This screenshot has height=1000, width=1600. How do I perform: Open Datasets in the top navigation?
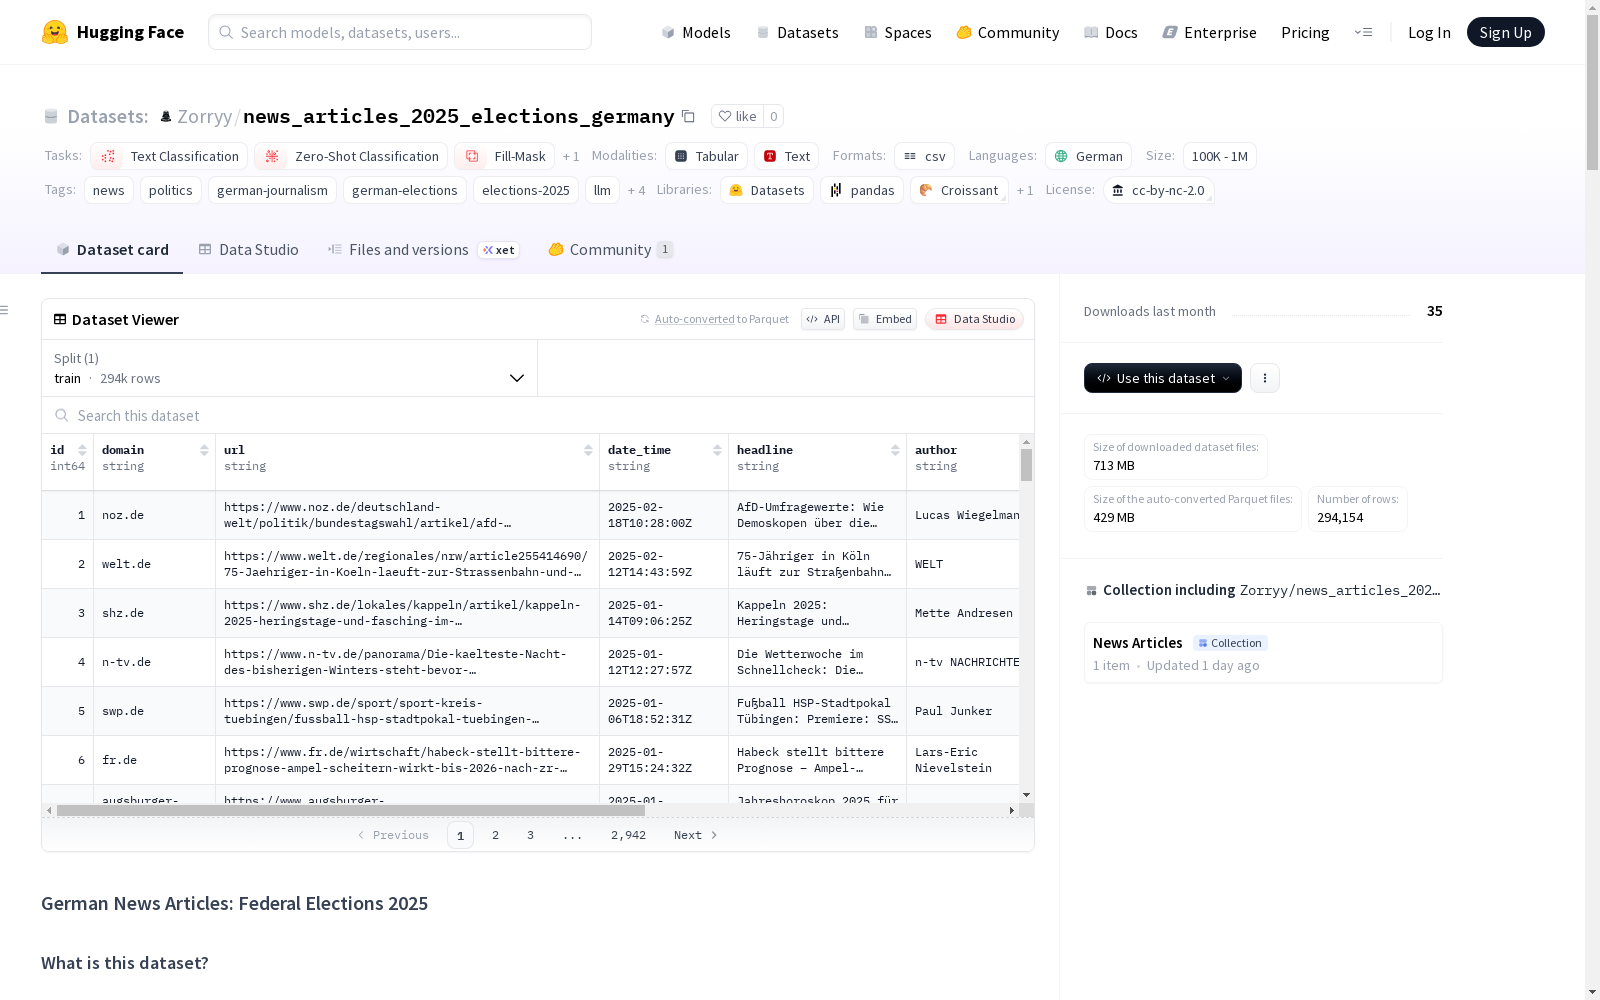pos(797,32)
